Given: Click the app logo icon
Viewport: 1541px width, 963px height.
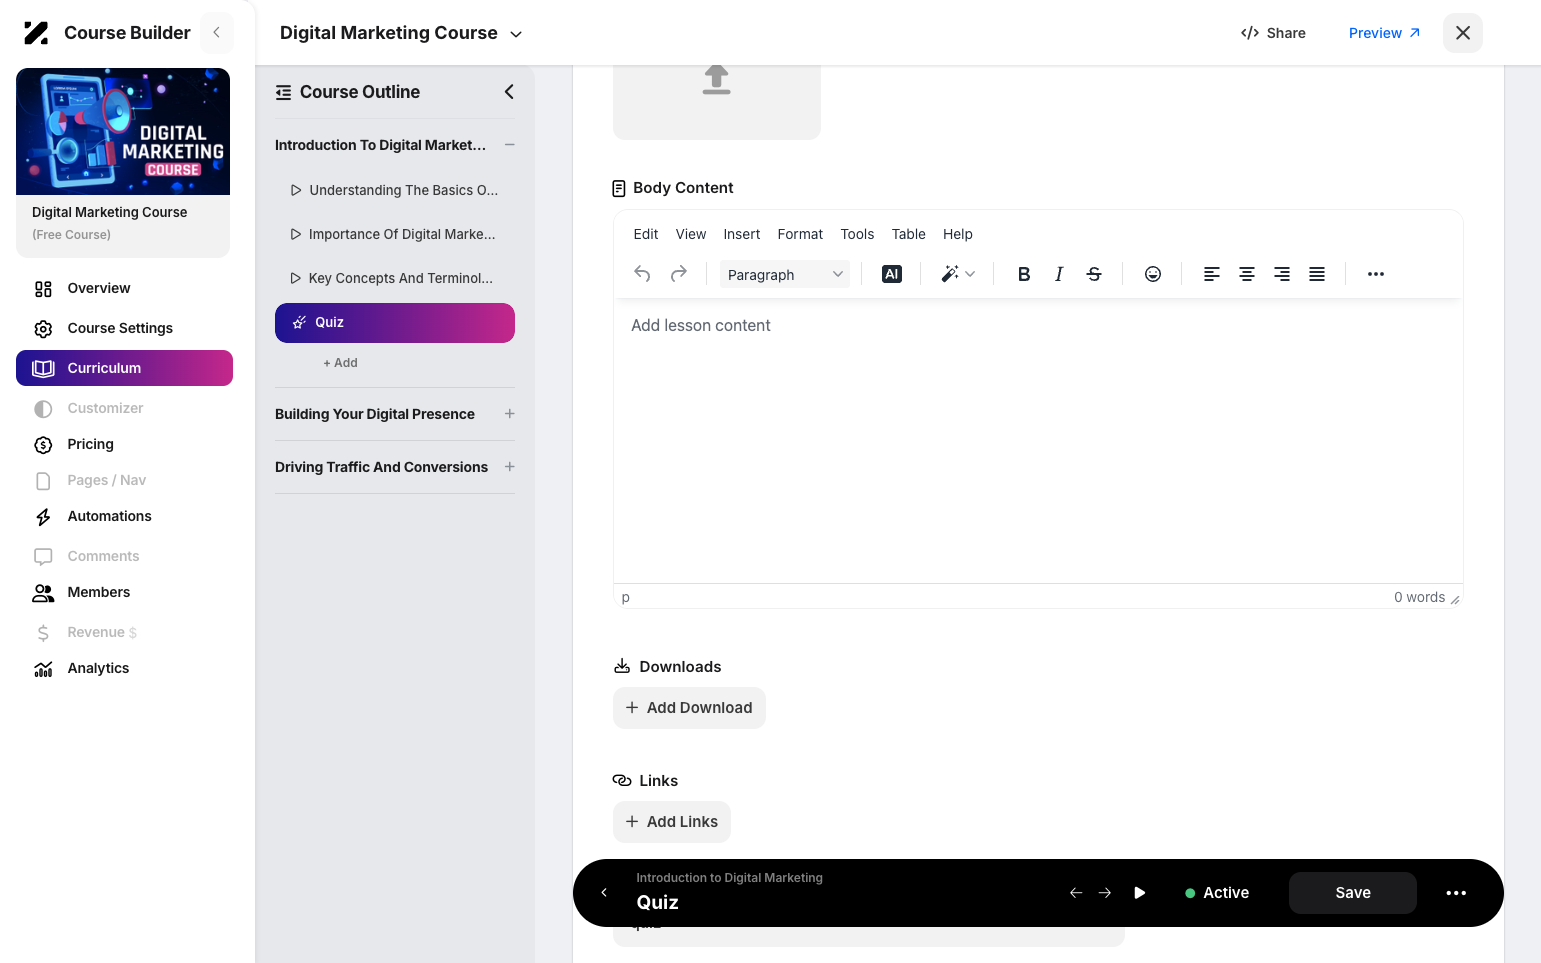Looking at the screenshot, I should 36,33.
